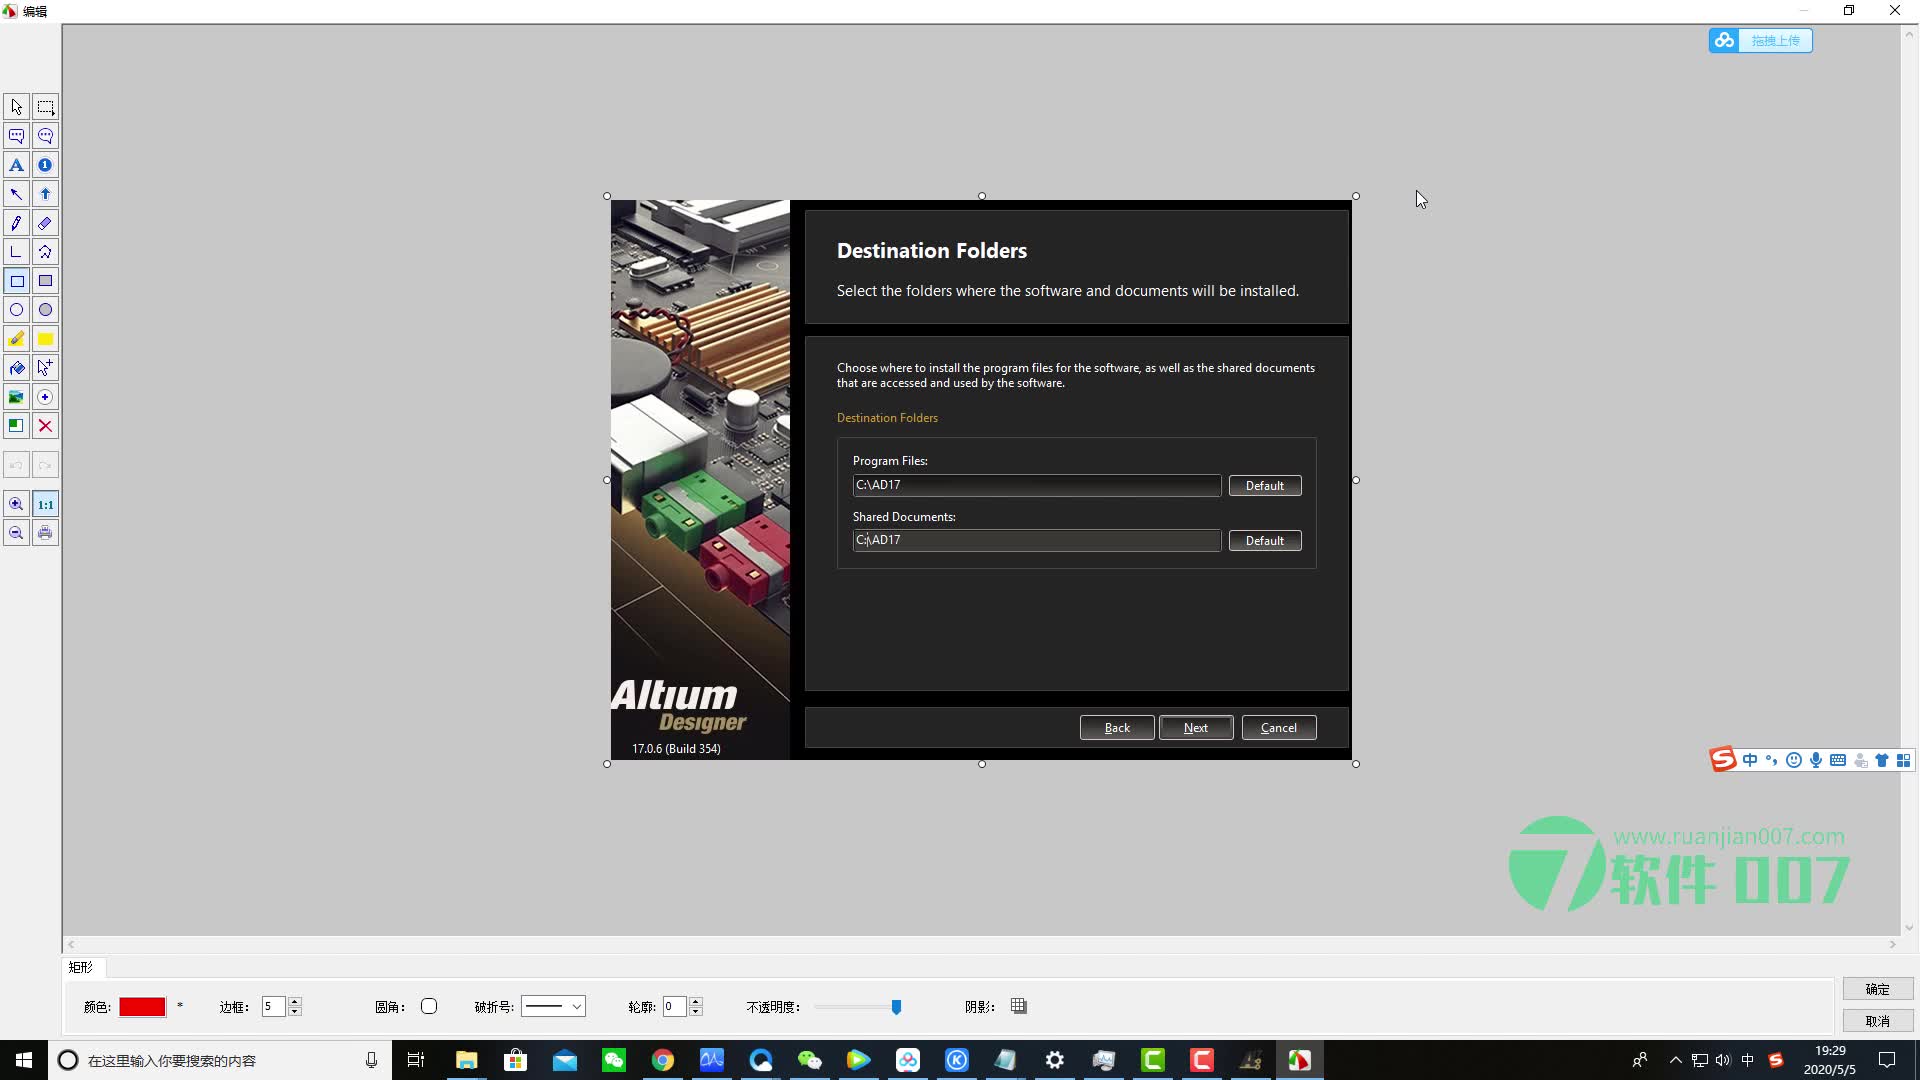Click the red 颜色 color swatch
This screenshot has height=1080, width=1920.
142,1006
